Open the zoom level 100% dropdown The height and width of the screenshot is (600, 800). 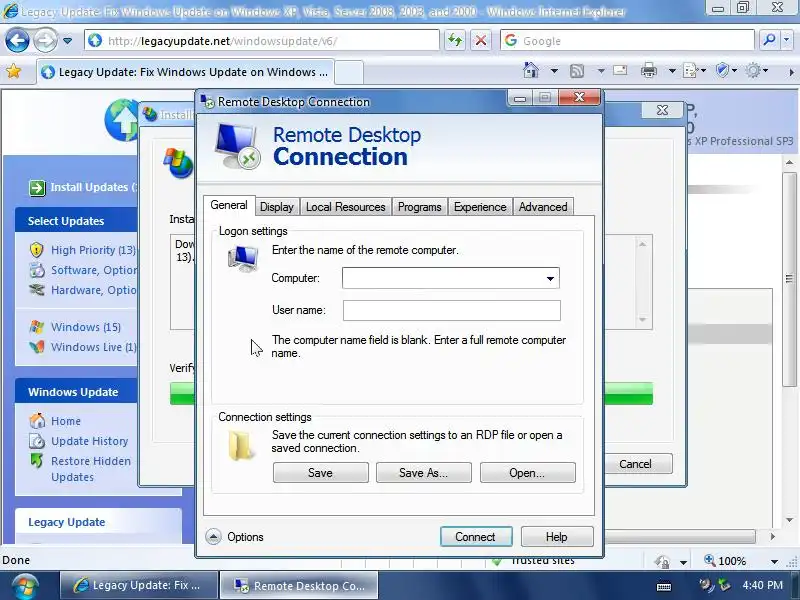[x=774, y=561]
